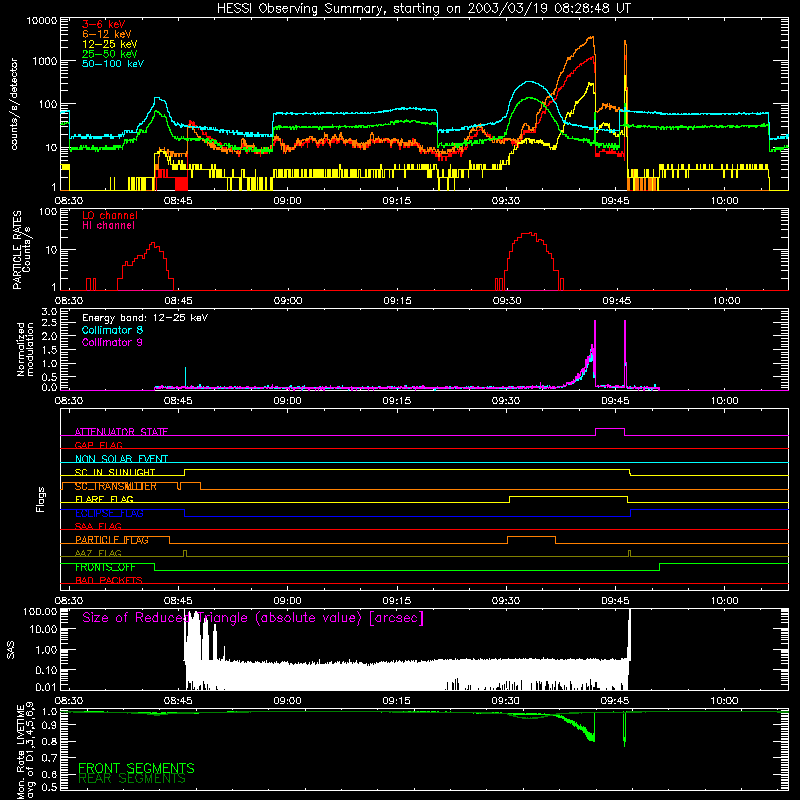Image resolution: width=800 pixels, height=800 pixels.
Task: Click the Energy band: 12-25 keV label
Action: click(x=145, y=318)
